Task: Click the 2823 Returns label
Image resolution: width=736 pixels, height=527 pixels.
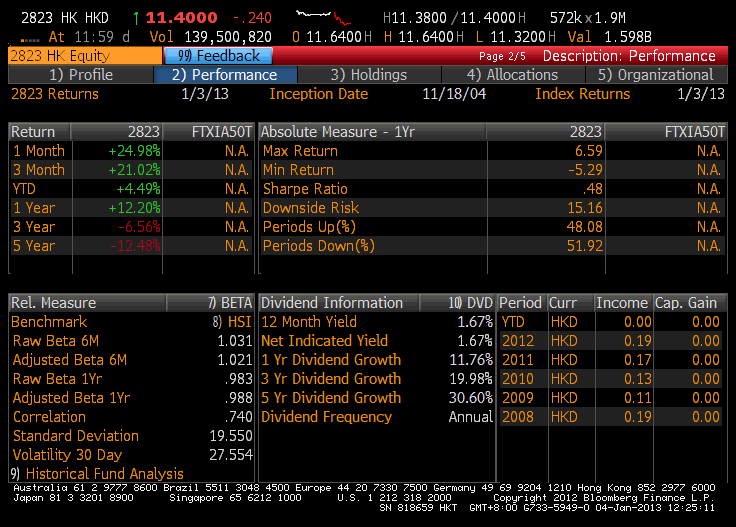Action: [x=55, y=94]
